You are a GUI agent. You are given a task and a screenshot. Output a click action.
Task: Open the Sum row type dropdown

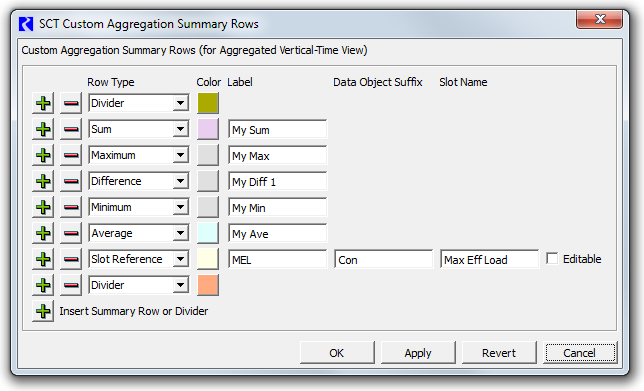point(180,129)
